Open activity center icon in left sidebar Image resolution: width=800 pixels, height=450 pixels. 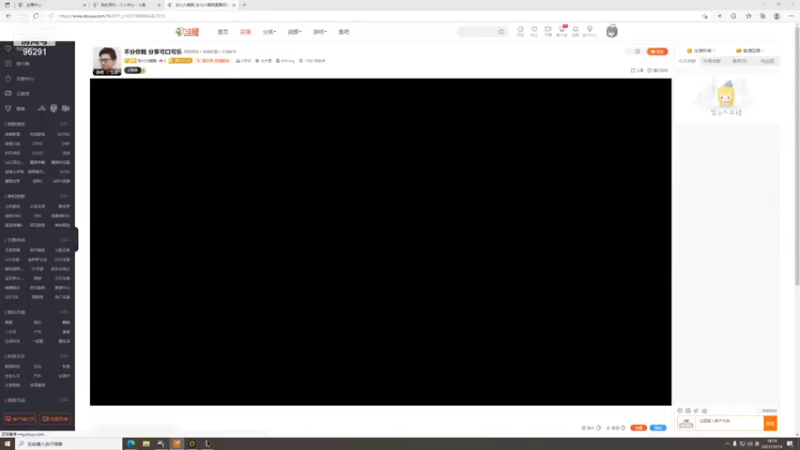click(8, 79)
